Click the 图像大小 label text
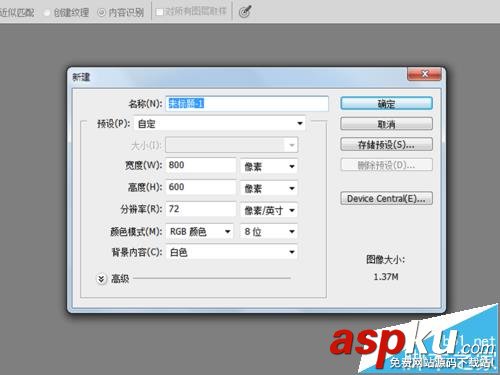Image resolution: width=500 pixels, height=375 pixels. tap(385, 259)
